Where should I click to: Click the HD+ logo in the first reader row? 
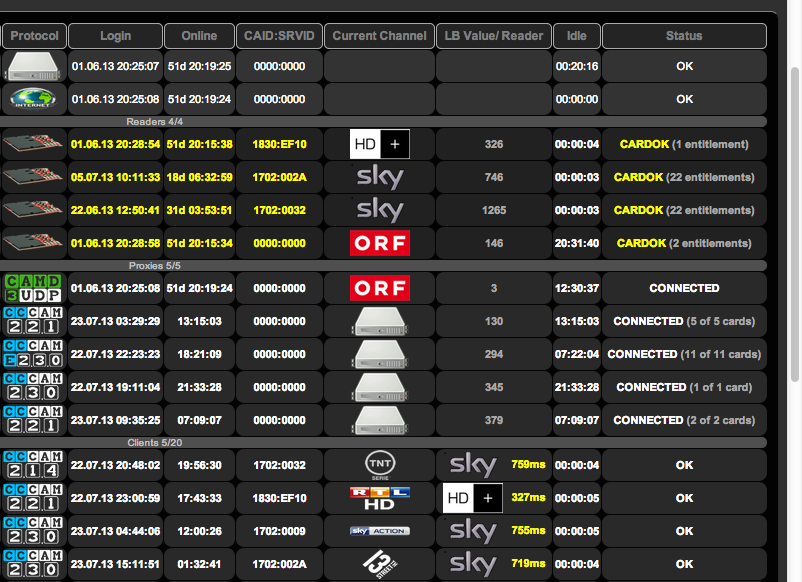coord(379,144)
